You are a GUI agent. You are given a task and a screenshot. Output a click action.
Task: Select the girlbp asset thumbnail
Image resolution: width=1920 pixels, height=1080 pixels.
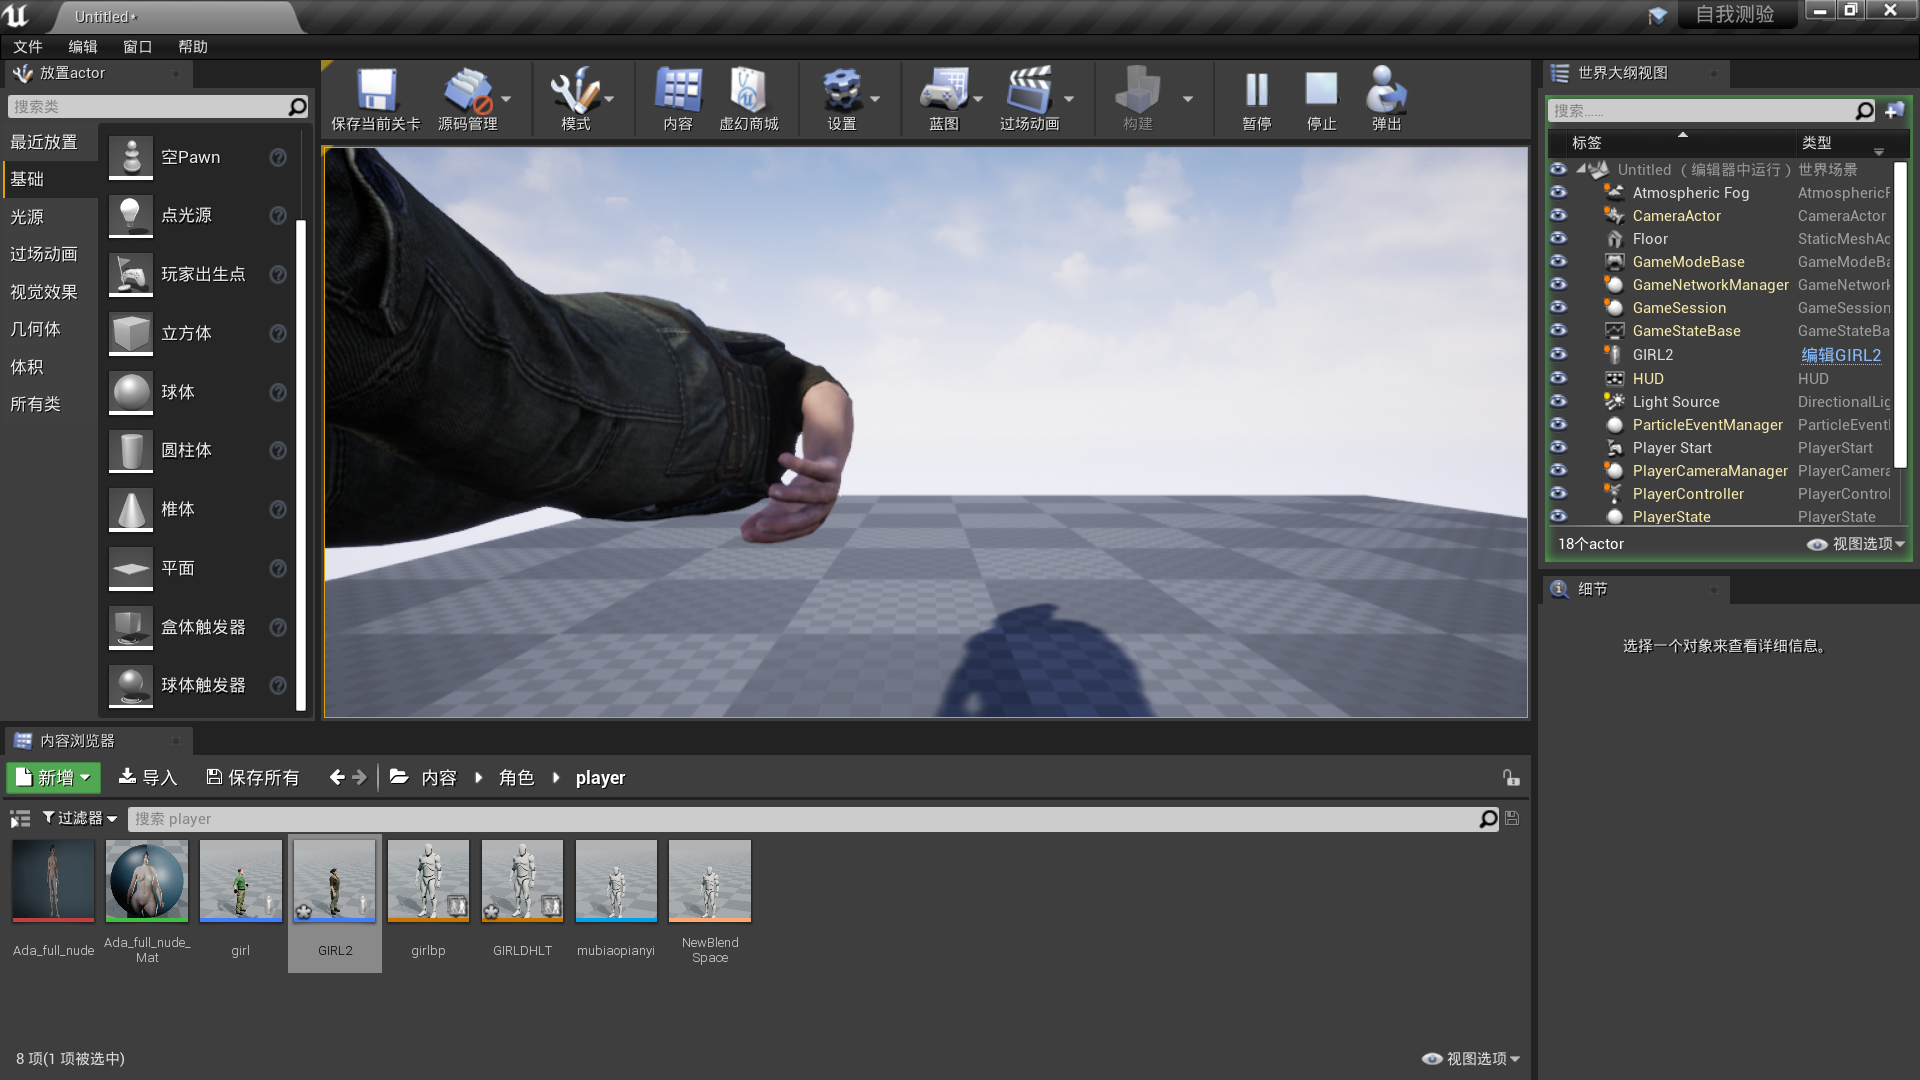(428, 881)
